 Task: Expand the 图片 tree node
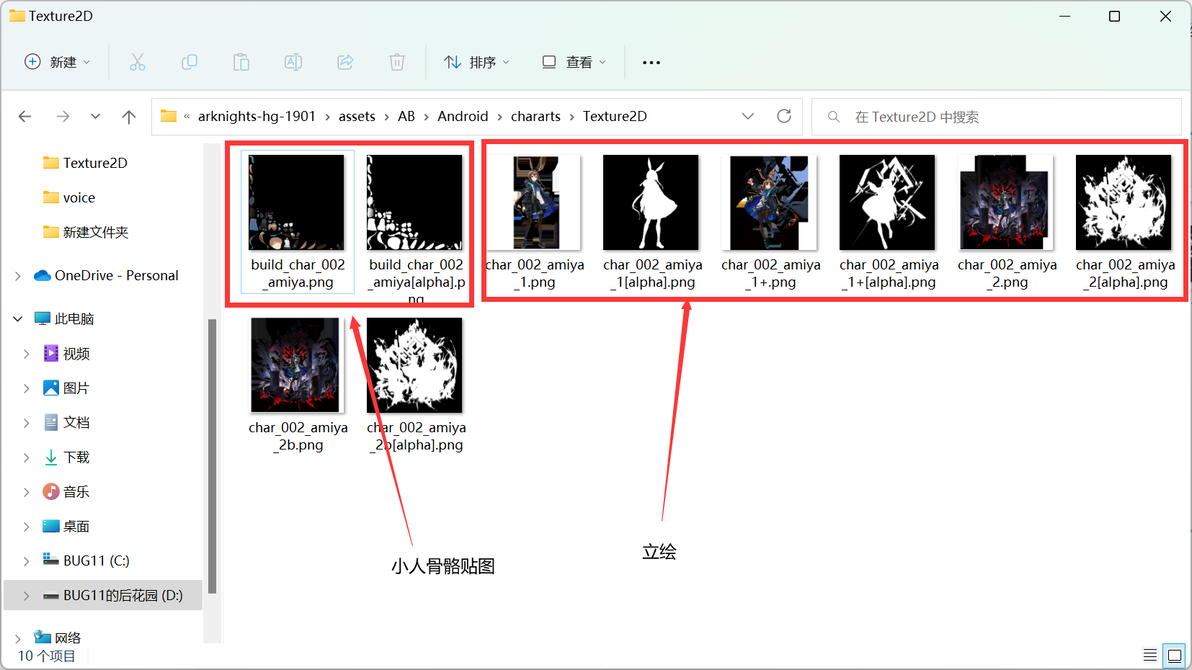26,388
